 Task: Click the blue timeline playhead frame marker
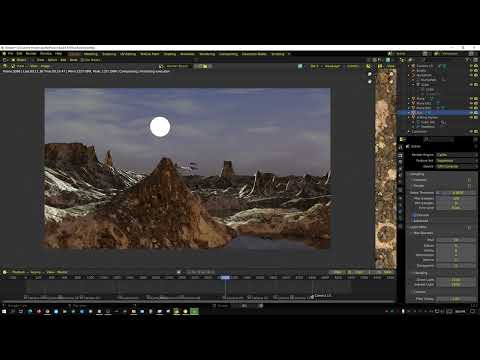click(x=225, y=277)
